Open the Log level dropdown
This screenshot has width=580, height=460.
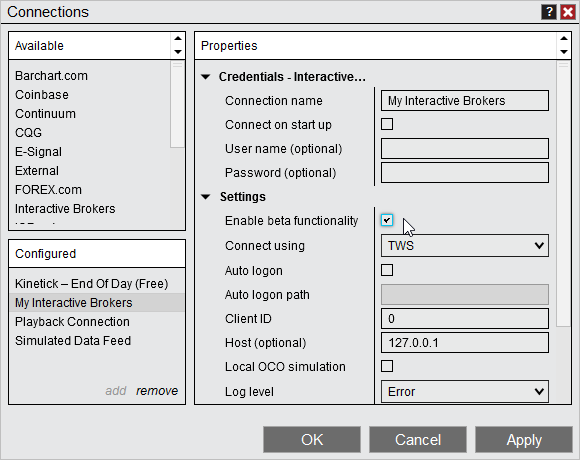click(x=465, y=391)
